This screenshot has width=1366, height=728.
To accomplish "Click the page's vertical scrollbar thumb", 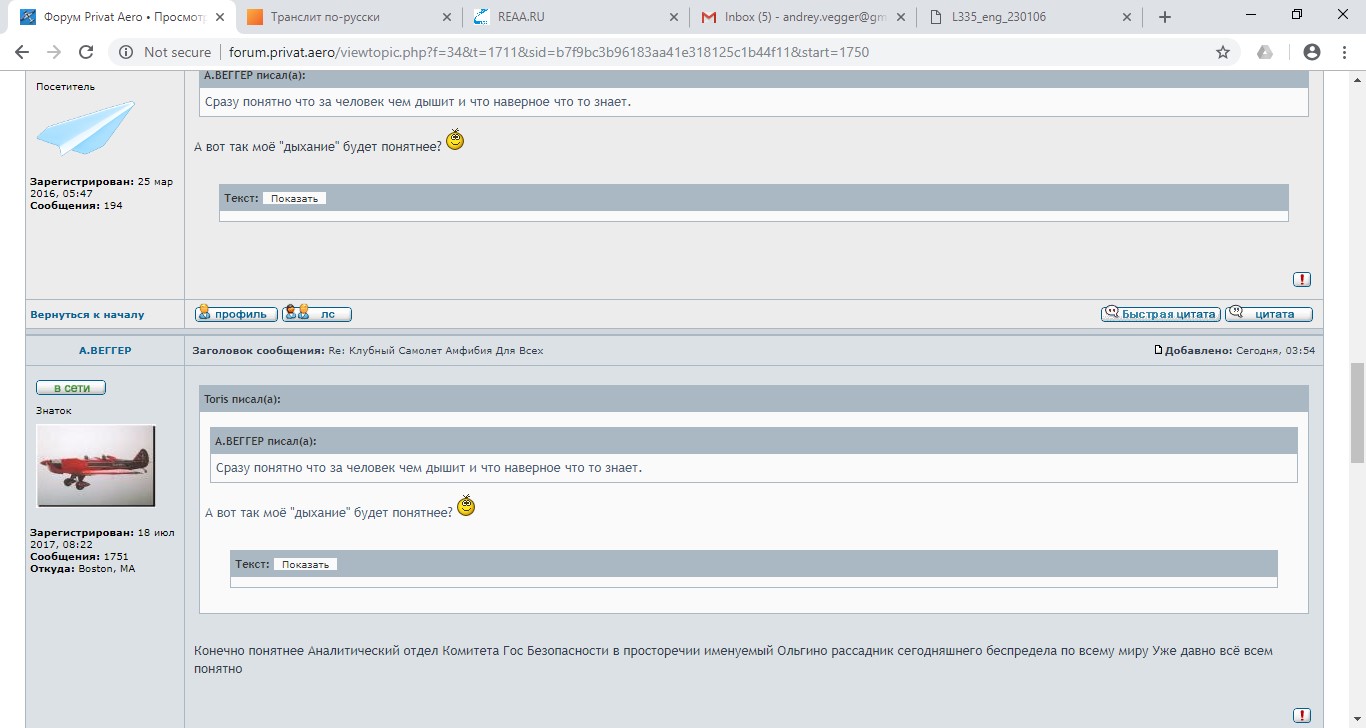I will click(x=1357, y=410).
